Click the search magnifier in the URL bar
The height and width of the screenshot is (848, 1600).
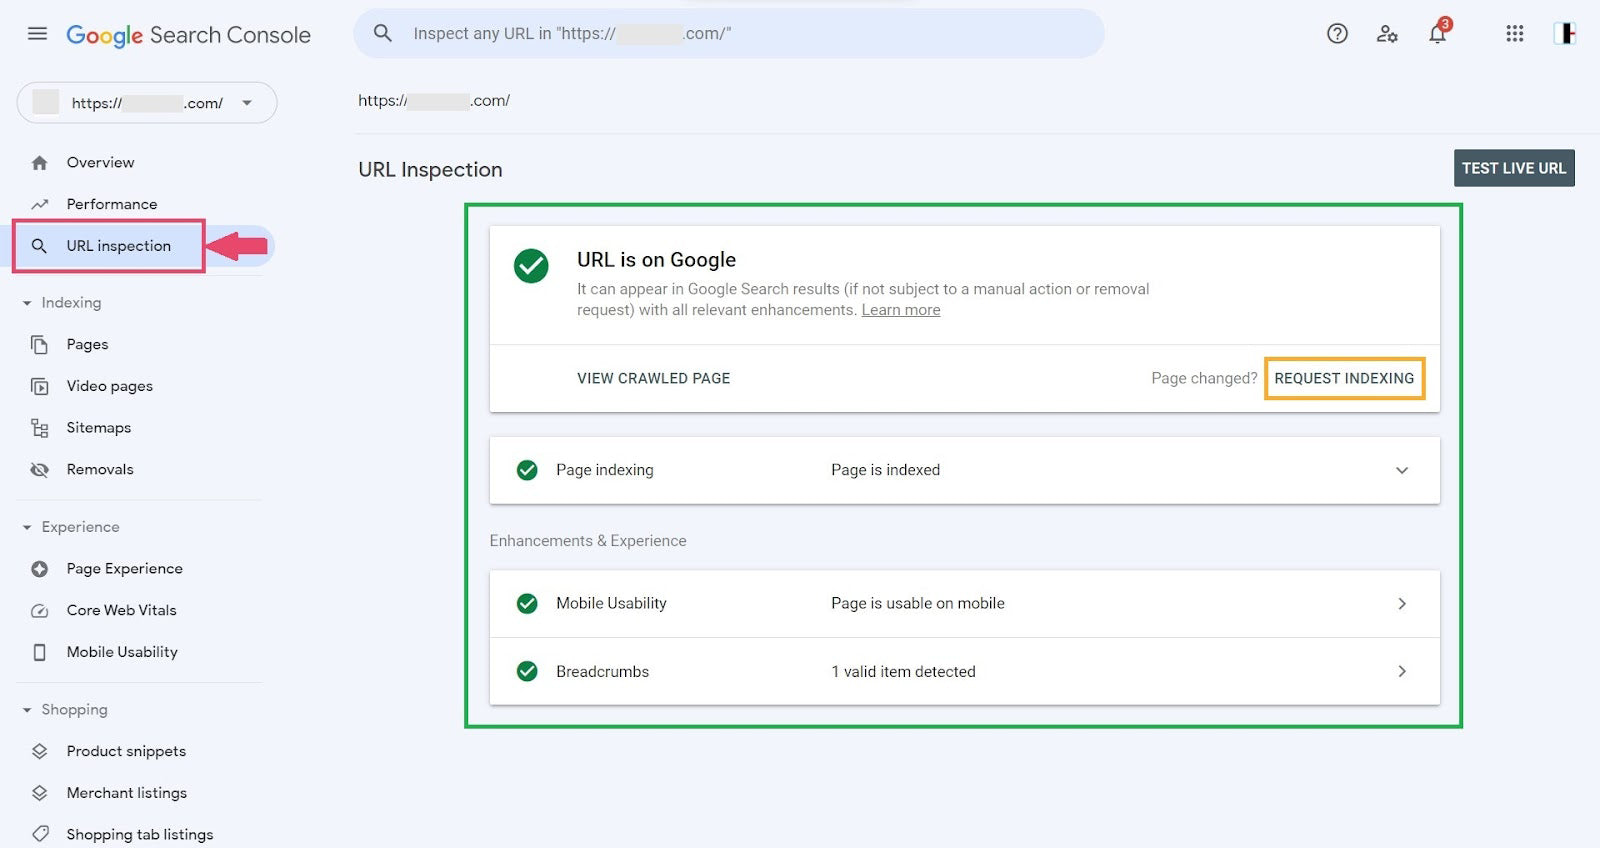coord(382,33)
